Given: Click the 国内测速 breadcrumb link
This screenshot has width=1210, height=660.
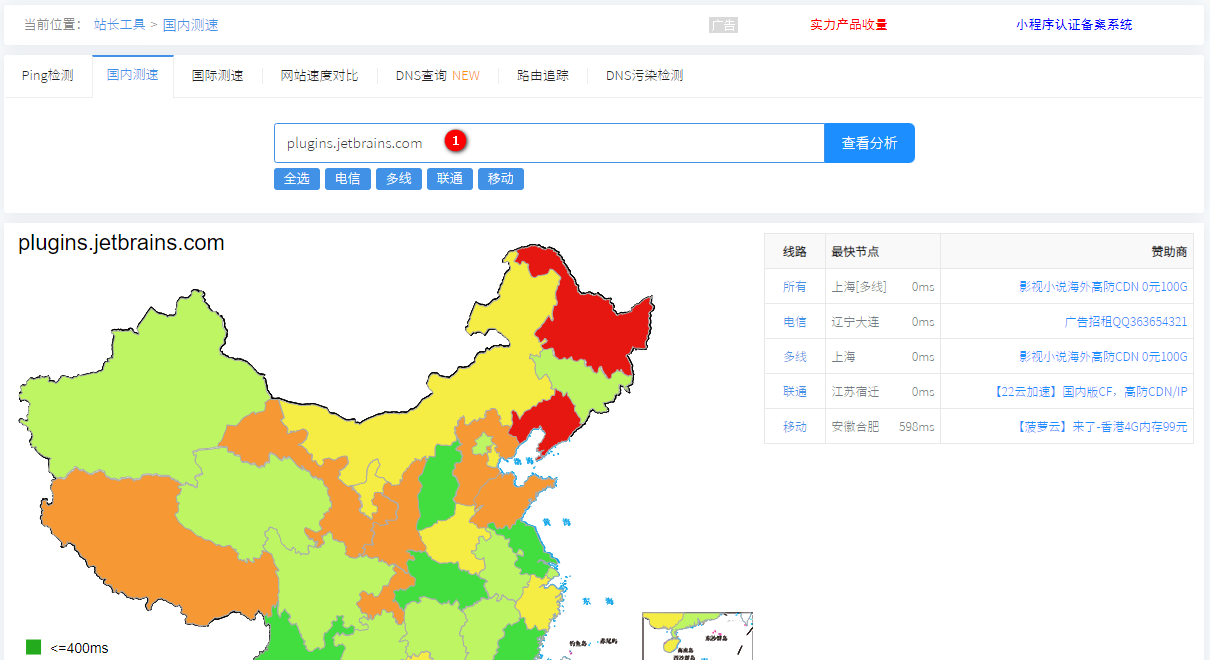Looking at the screenshot, I should (x=189, y=25).
